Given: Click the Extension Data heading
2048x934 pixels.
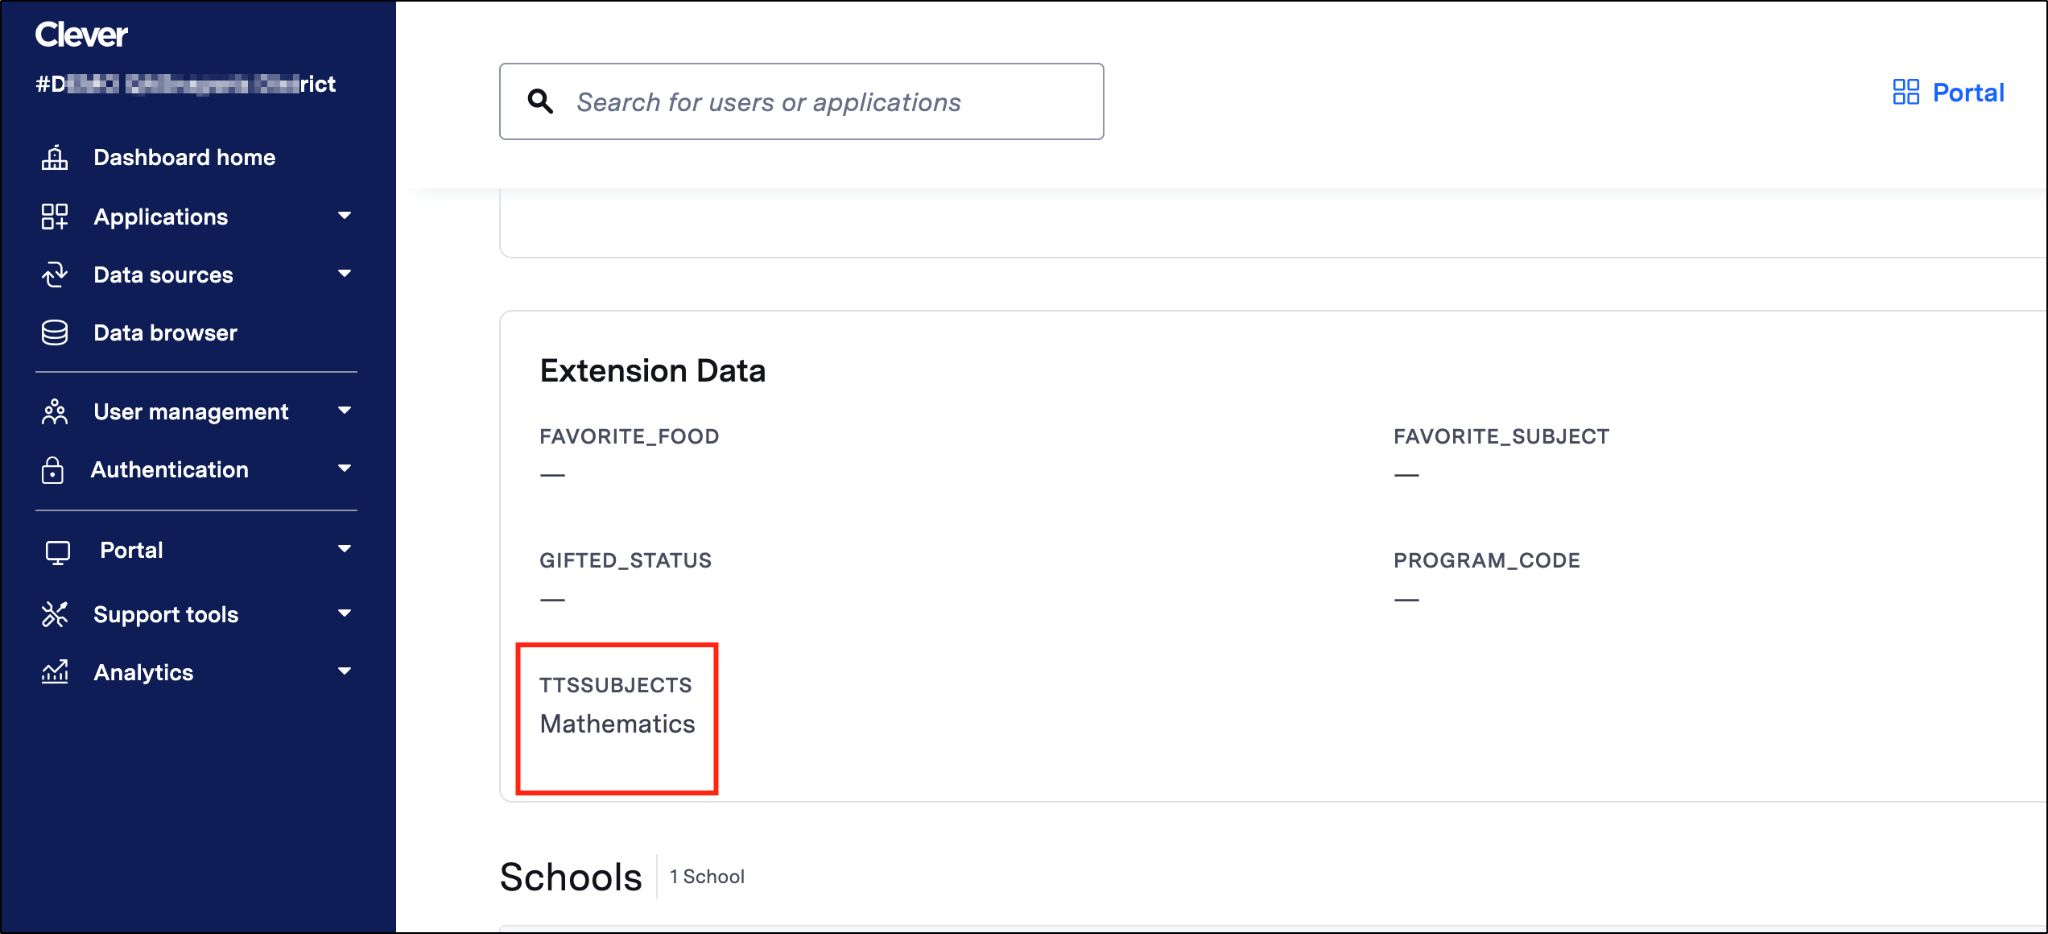Looking at the screenshot, I should click(652, 371).
